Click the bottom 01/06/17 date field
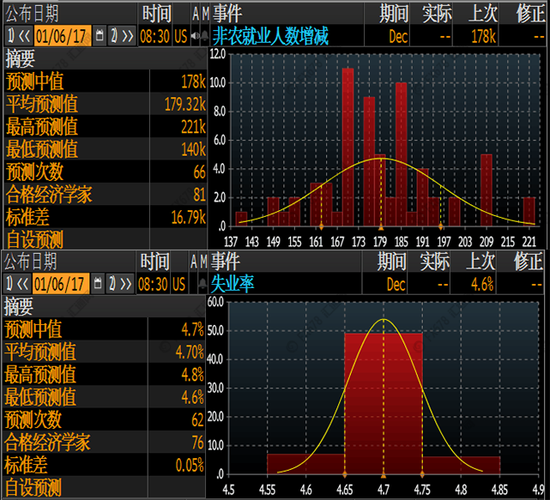The image size is (550, 500). point(61,284)
